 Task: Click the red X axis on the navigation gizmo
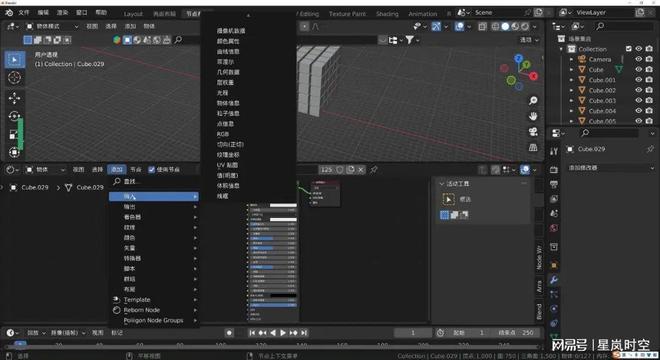coord(534,76)
